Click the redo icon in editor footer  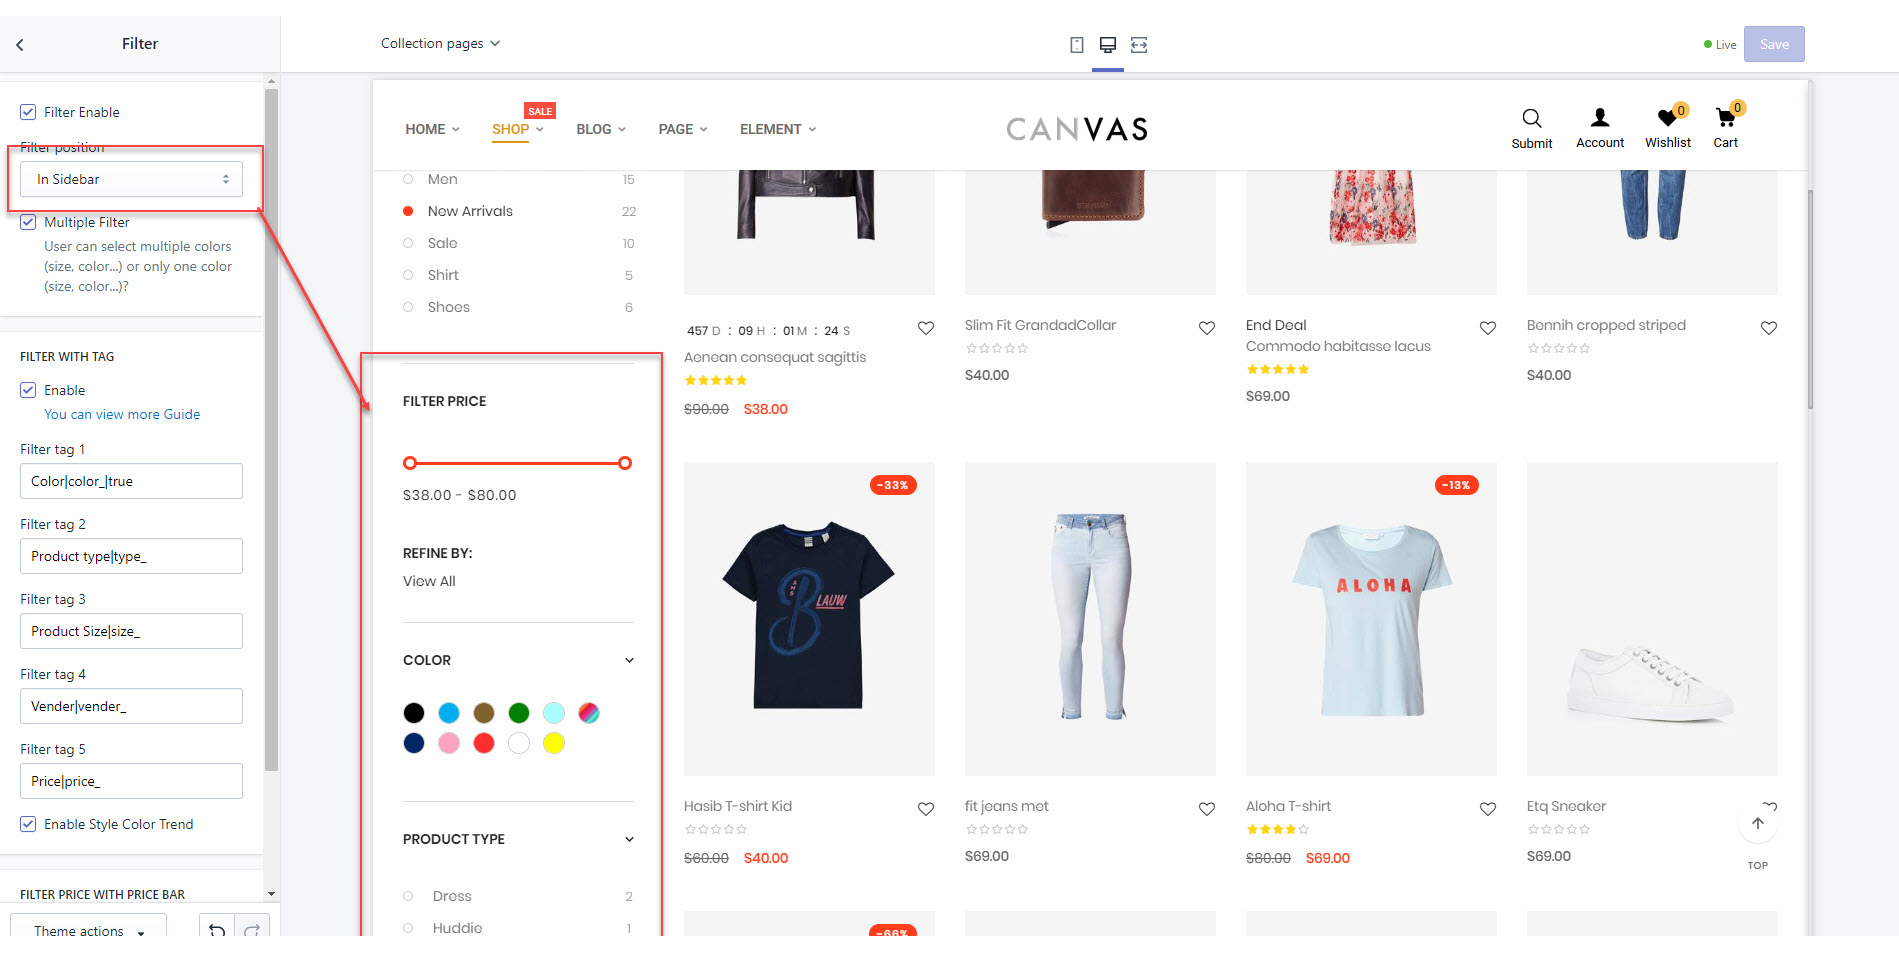(x=252, y=930)
